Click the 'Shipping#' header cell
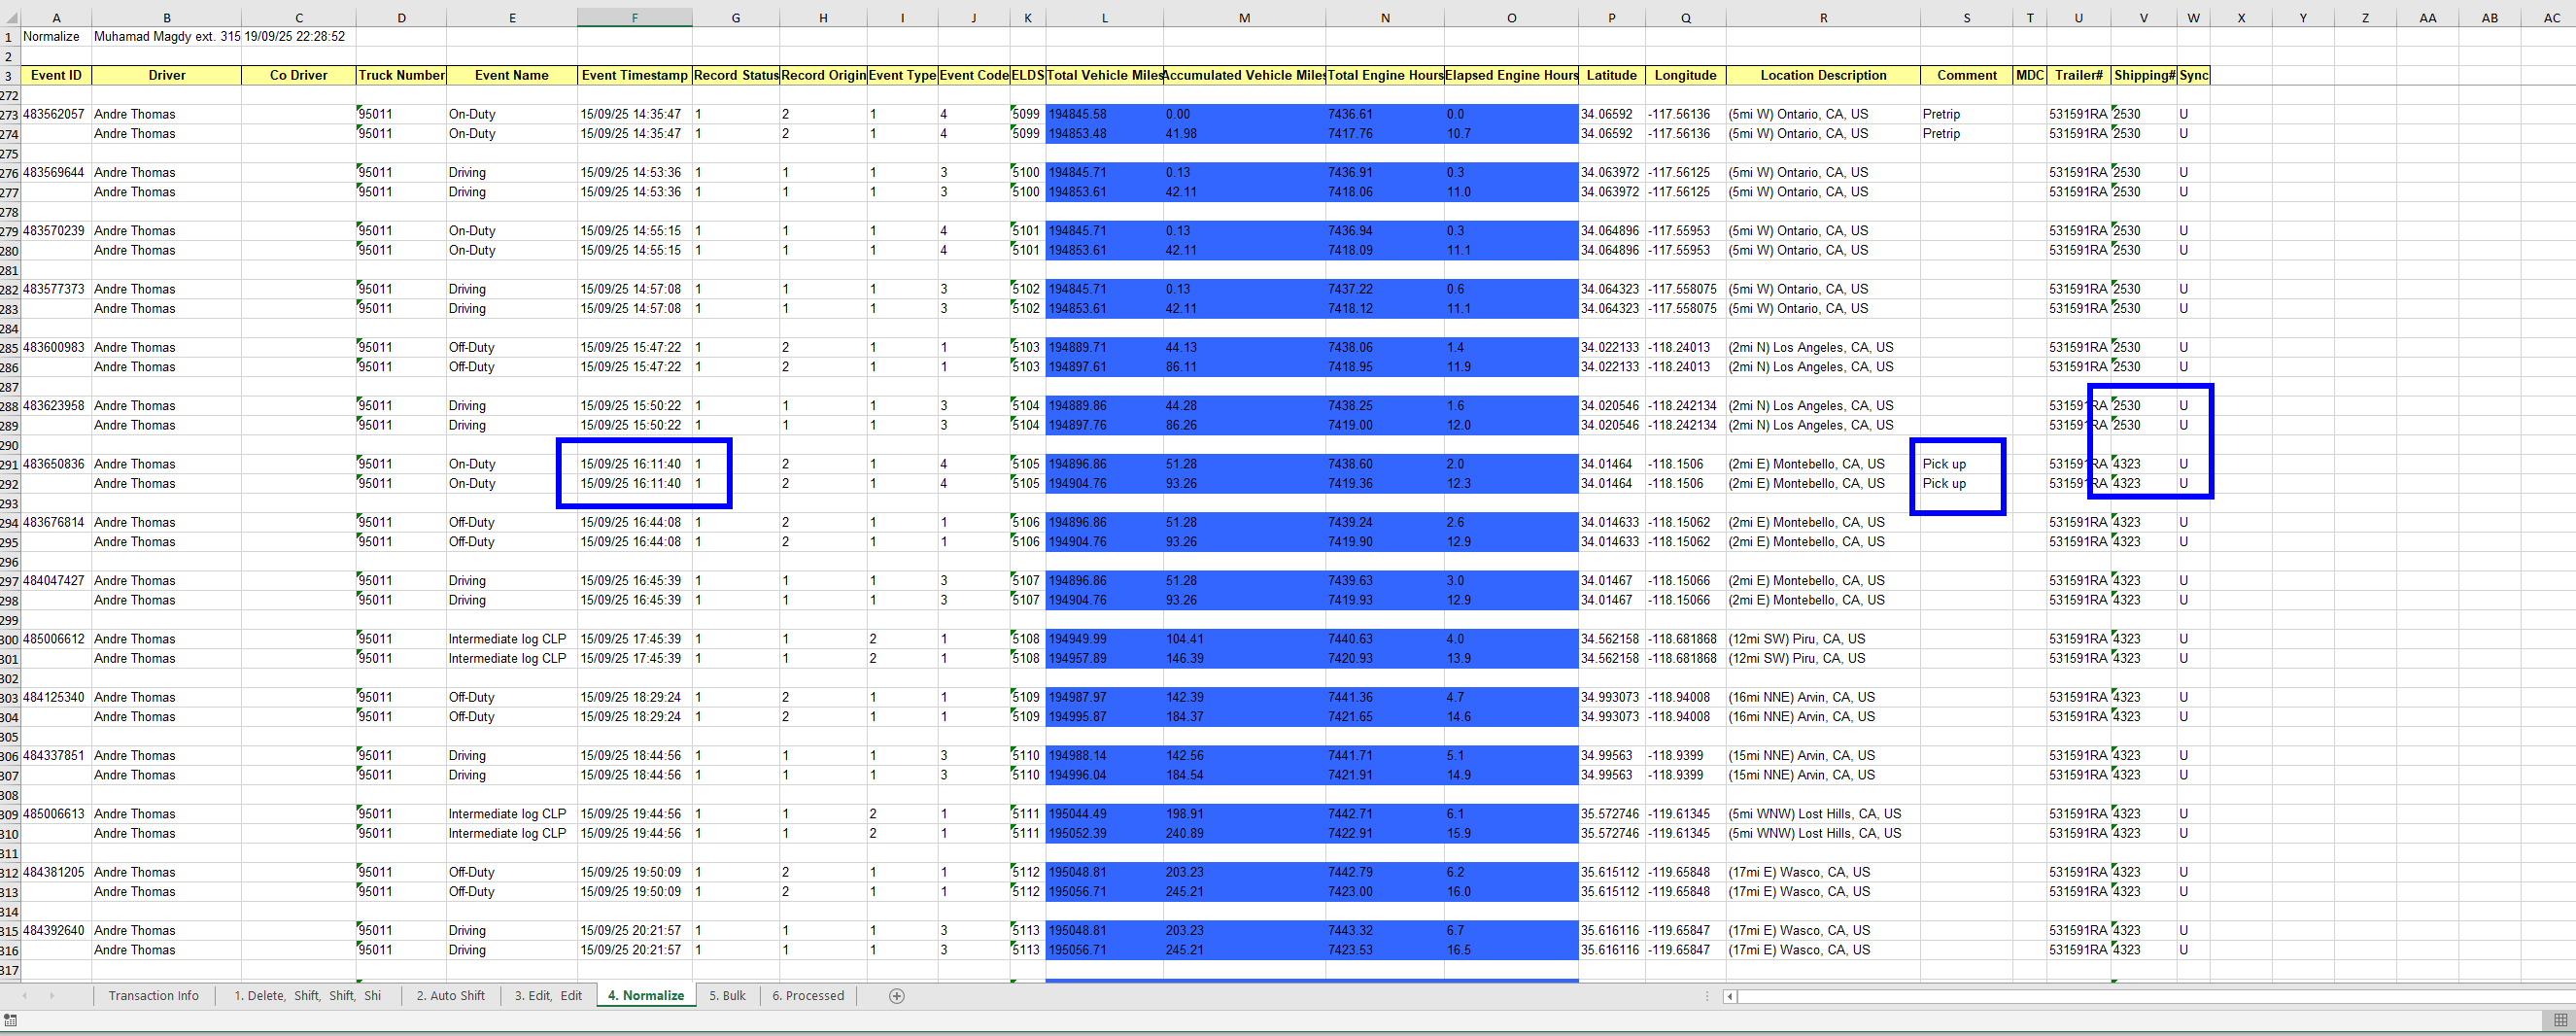This screenshot has width=2576, height=1036. tap(2144, 75)
